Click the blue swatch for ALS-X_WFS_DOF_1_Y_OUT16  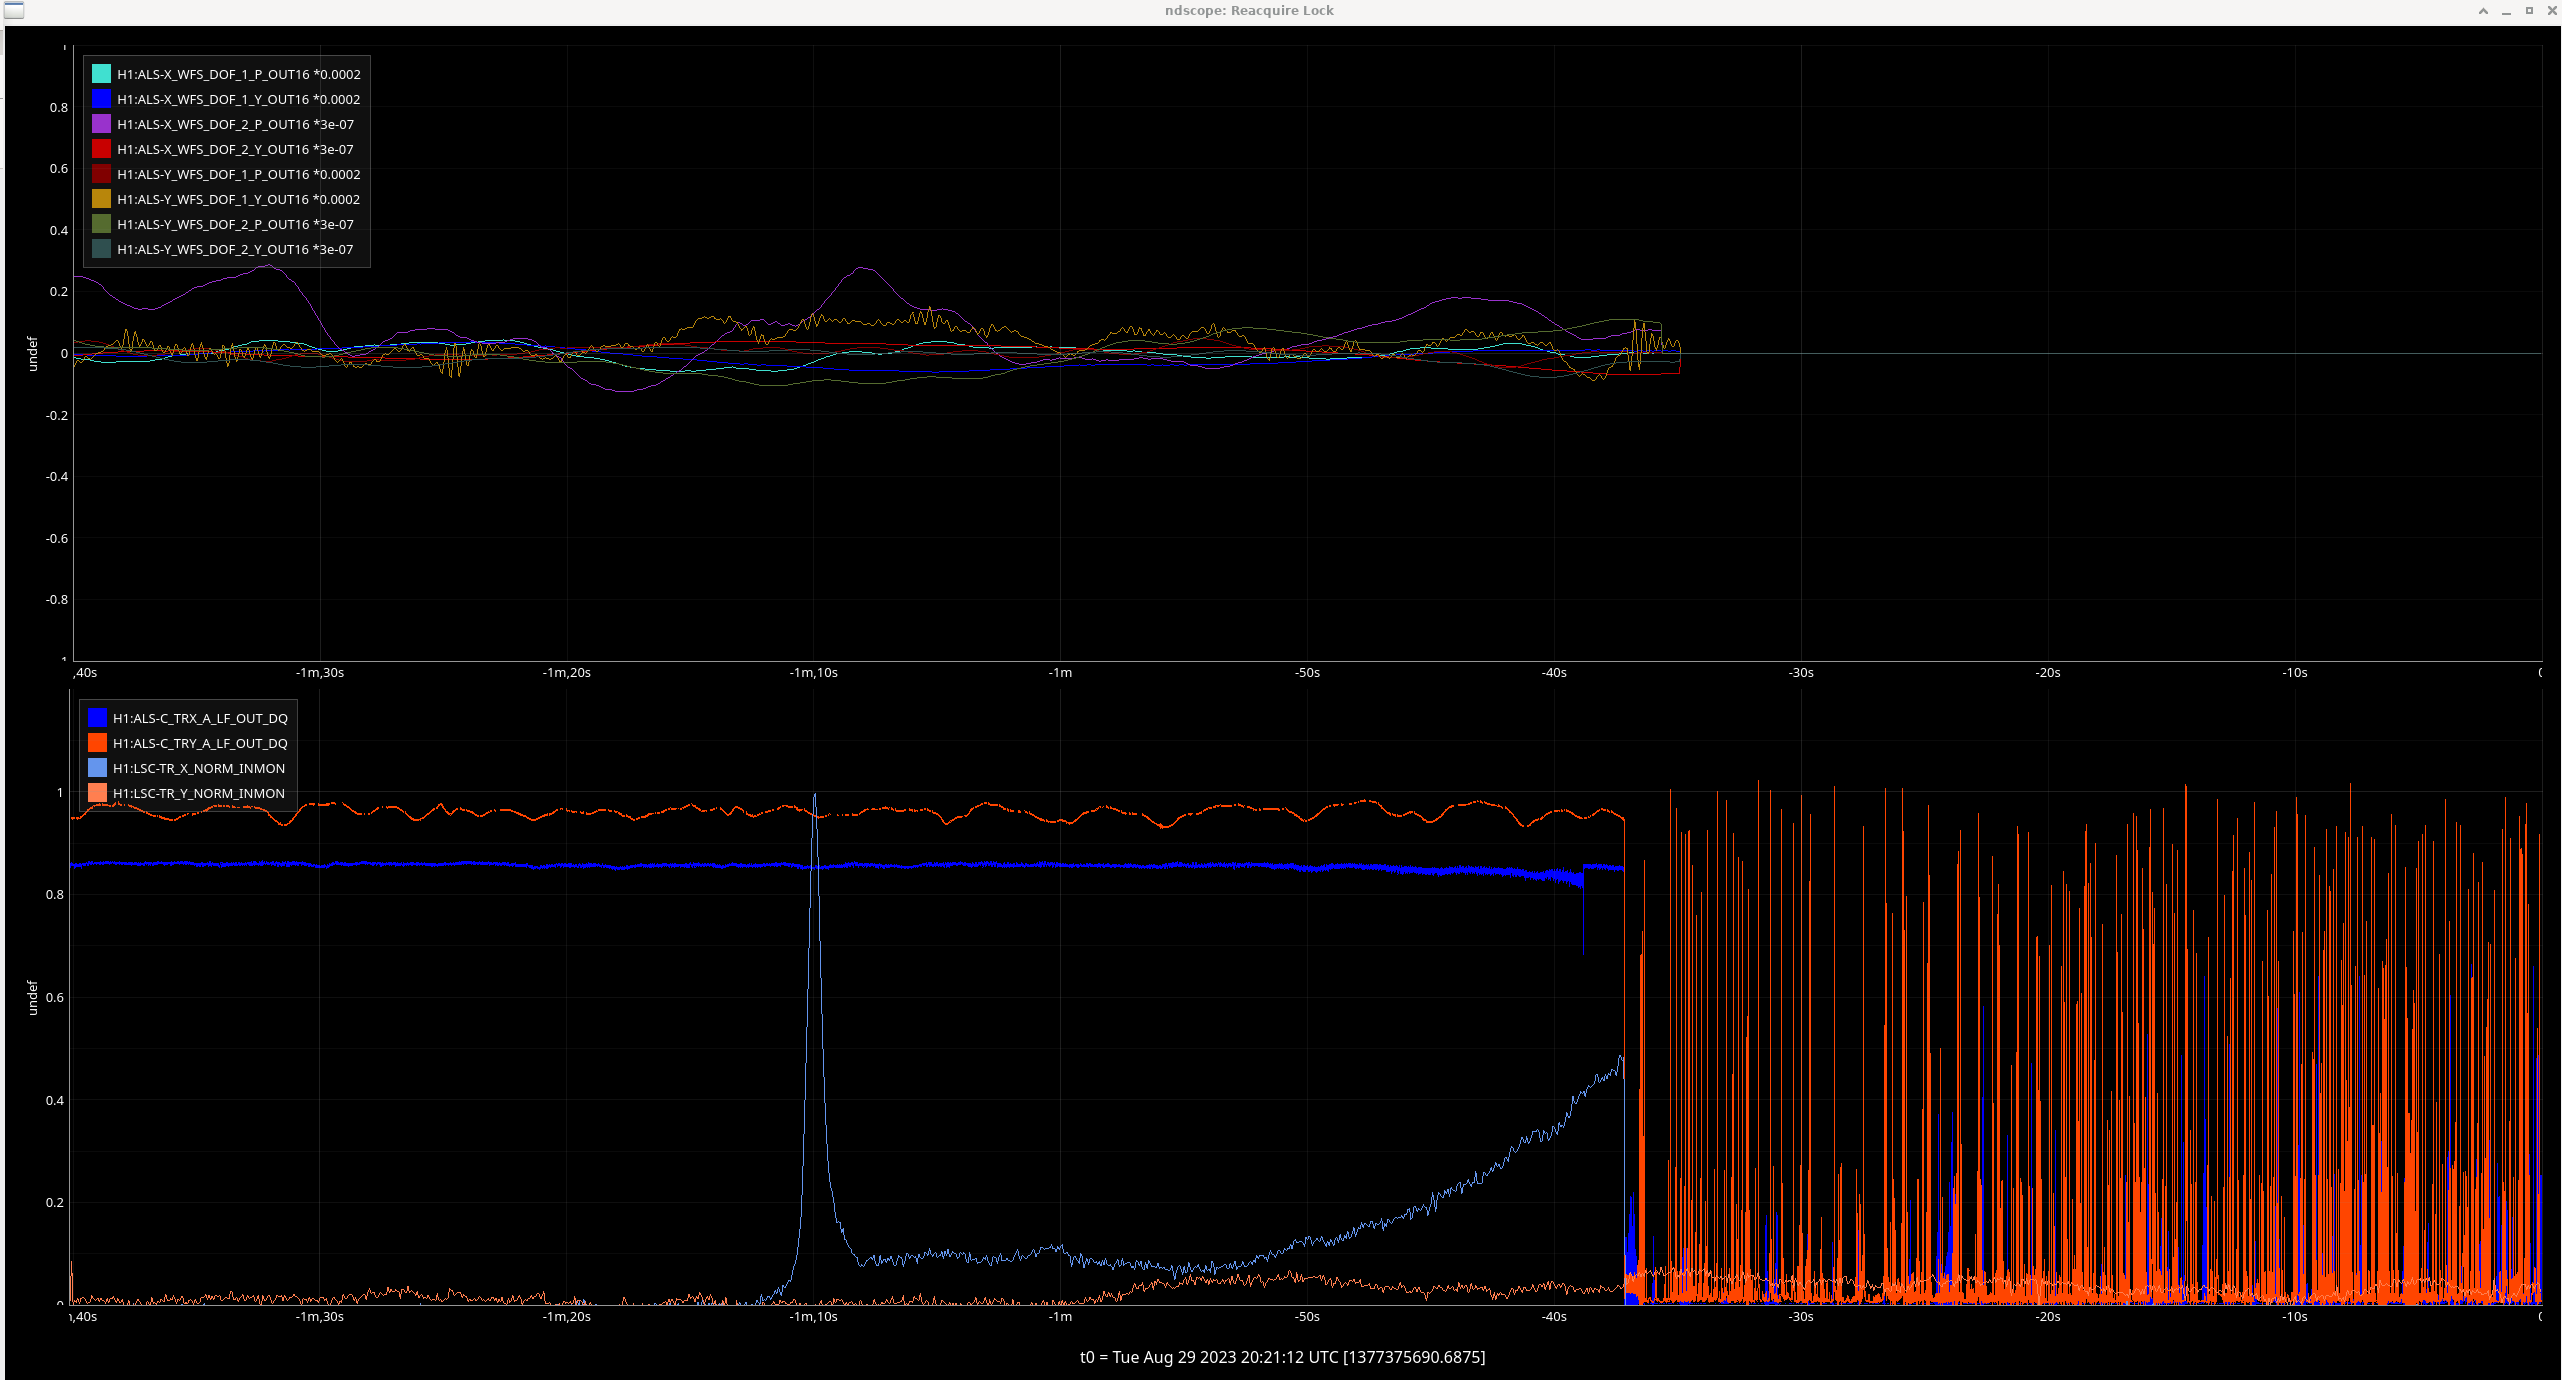pyautogui.click(x=101, y=99)
